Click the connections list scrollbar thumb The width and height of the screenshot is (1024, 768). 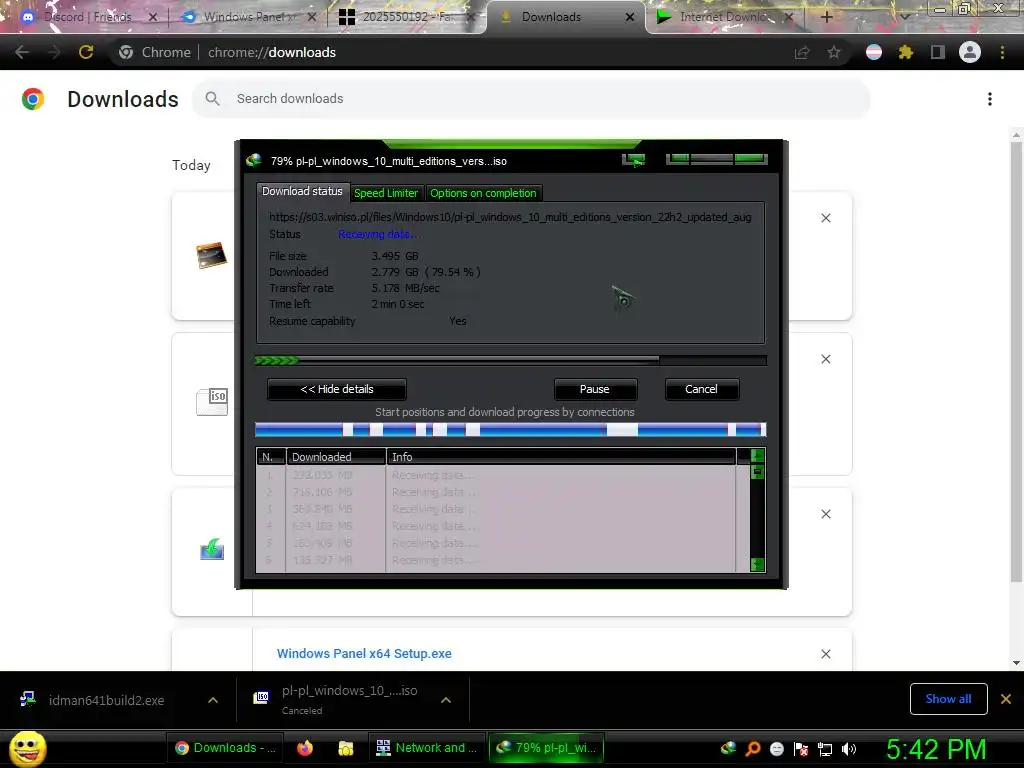(x=757, y=472)
